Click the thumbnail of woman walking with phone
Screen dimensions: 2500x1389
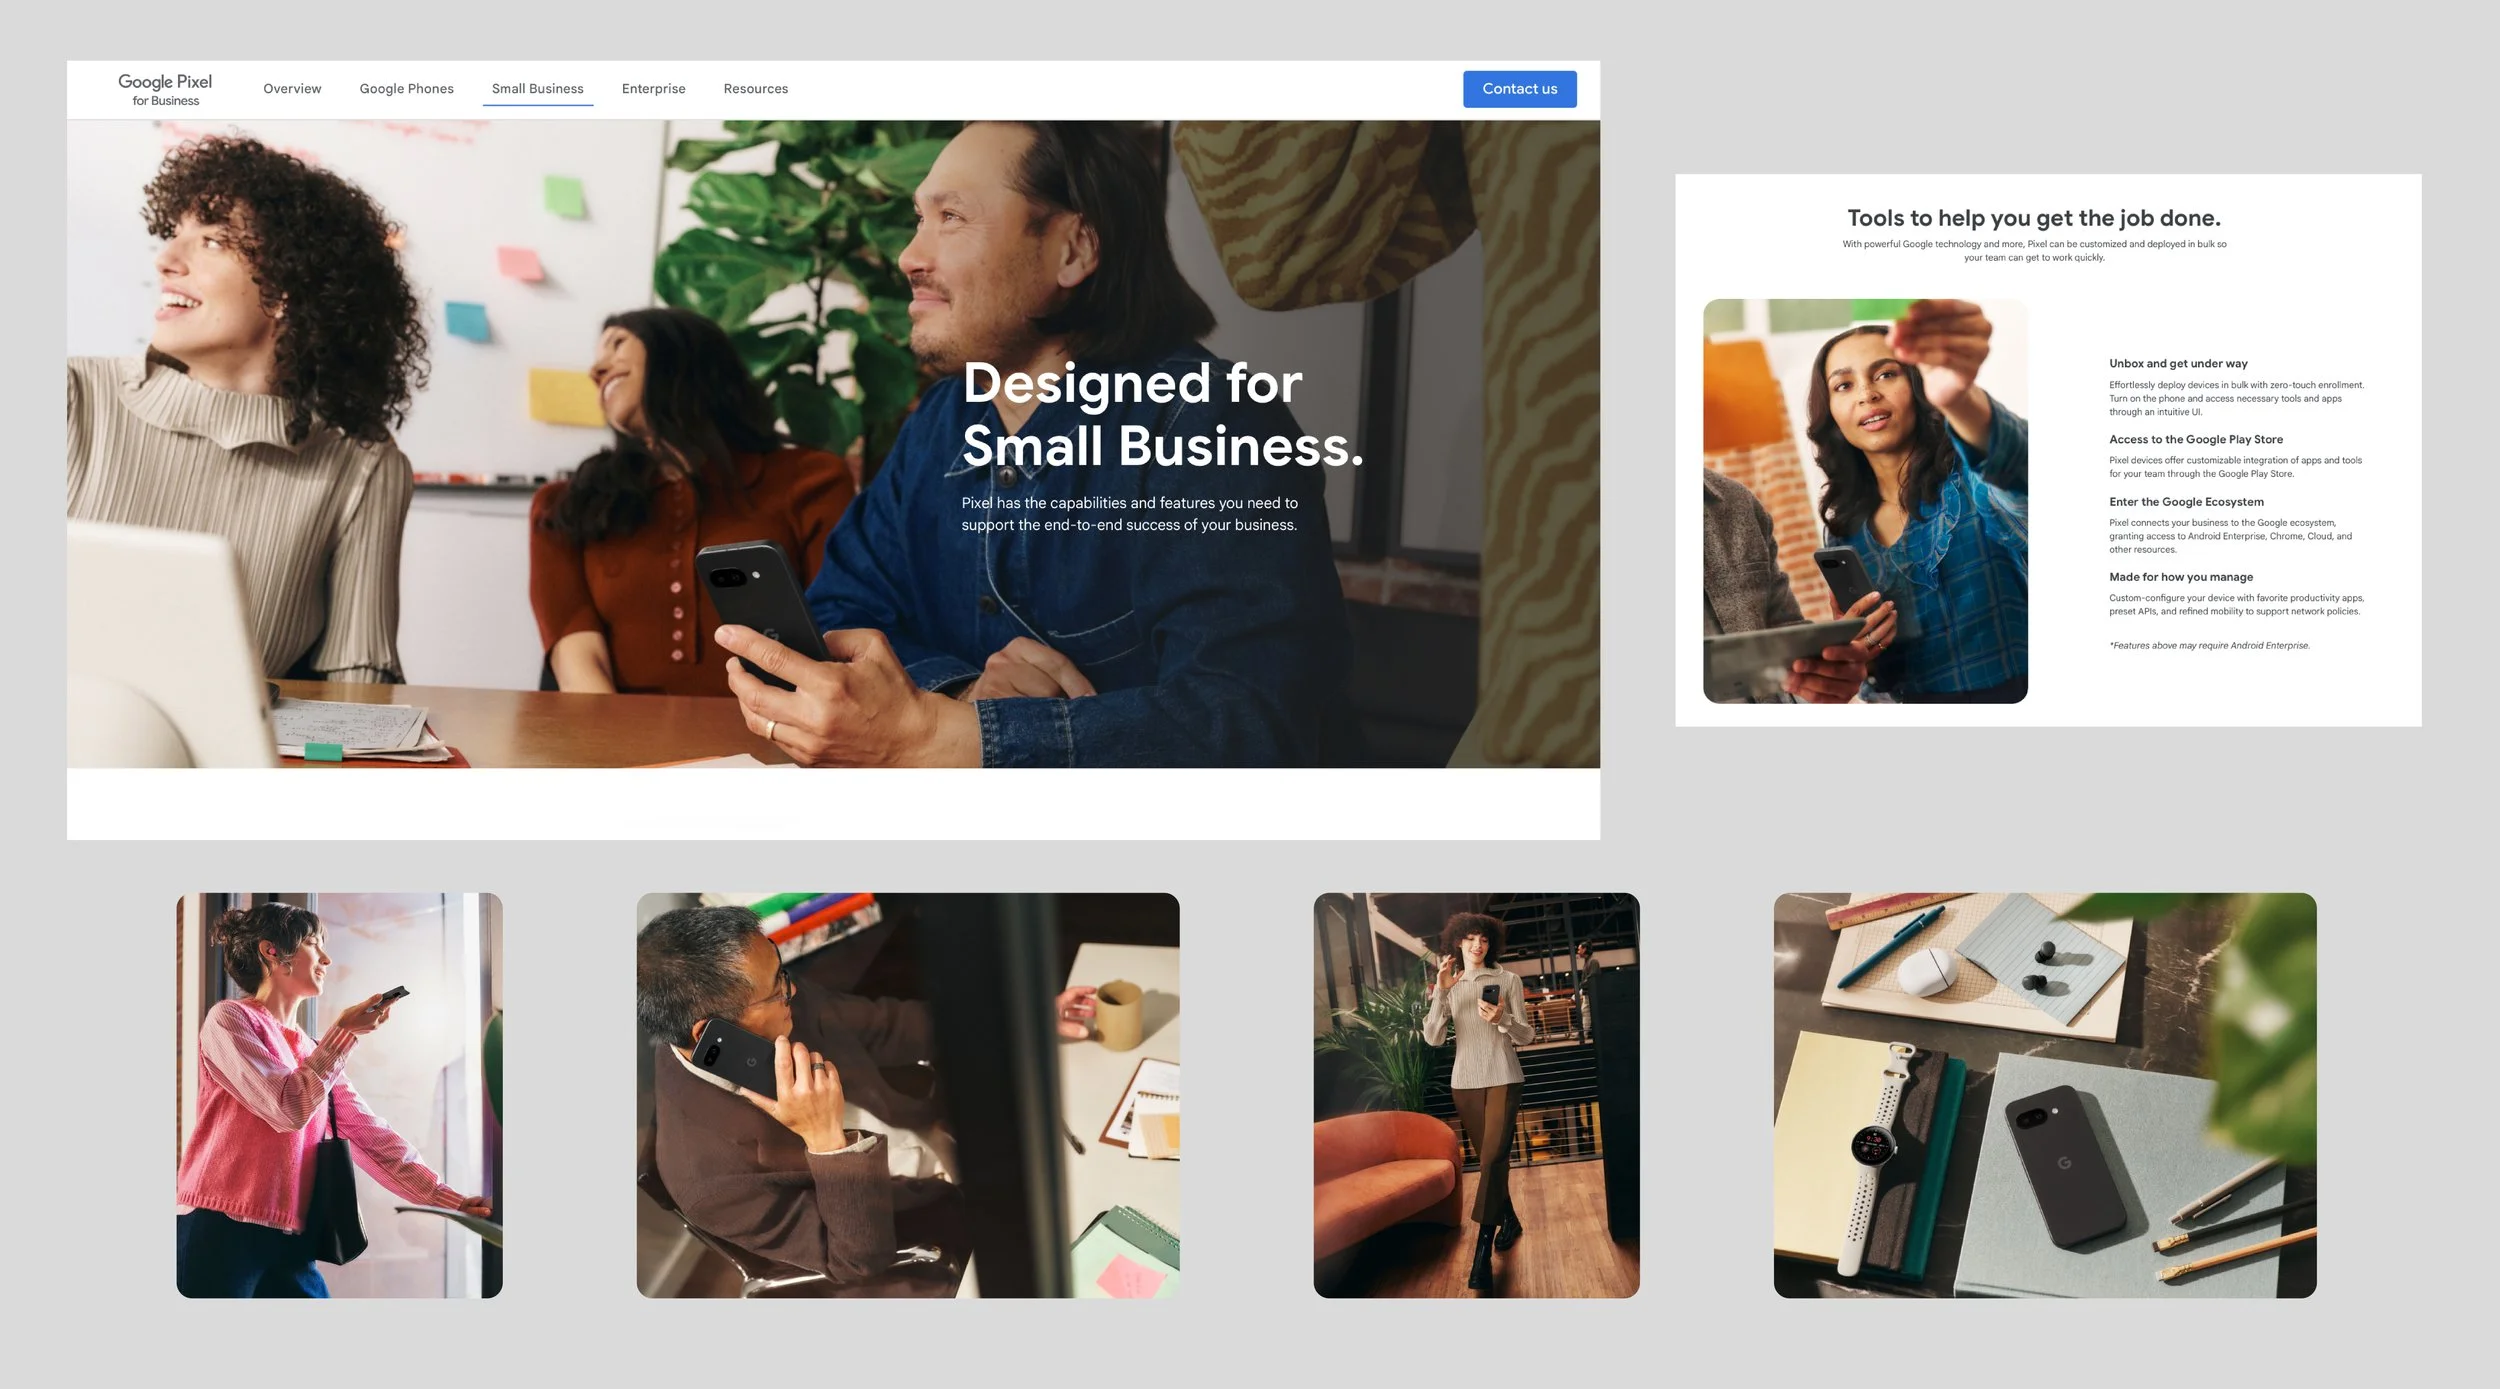(x=1475, y=1093)
